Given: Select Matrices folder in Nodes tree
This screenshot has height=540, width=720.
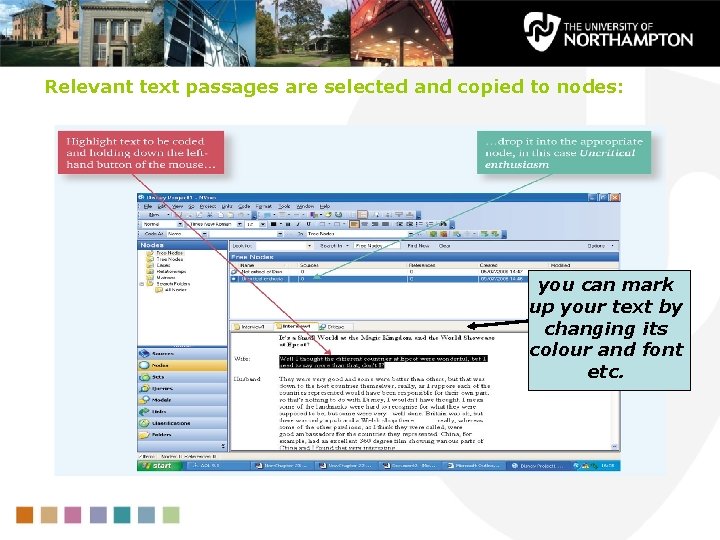Looking at the screenshot, I should coord(161,277).
